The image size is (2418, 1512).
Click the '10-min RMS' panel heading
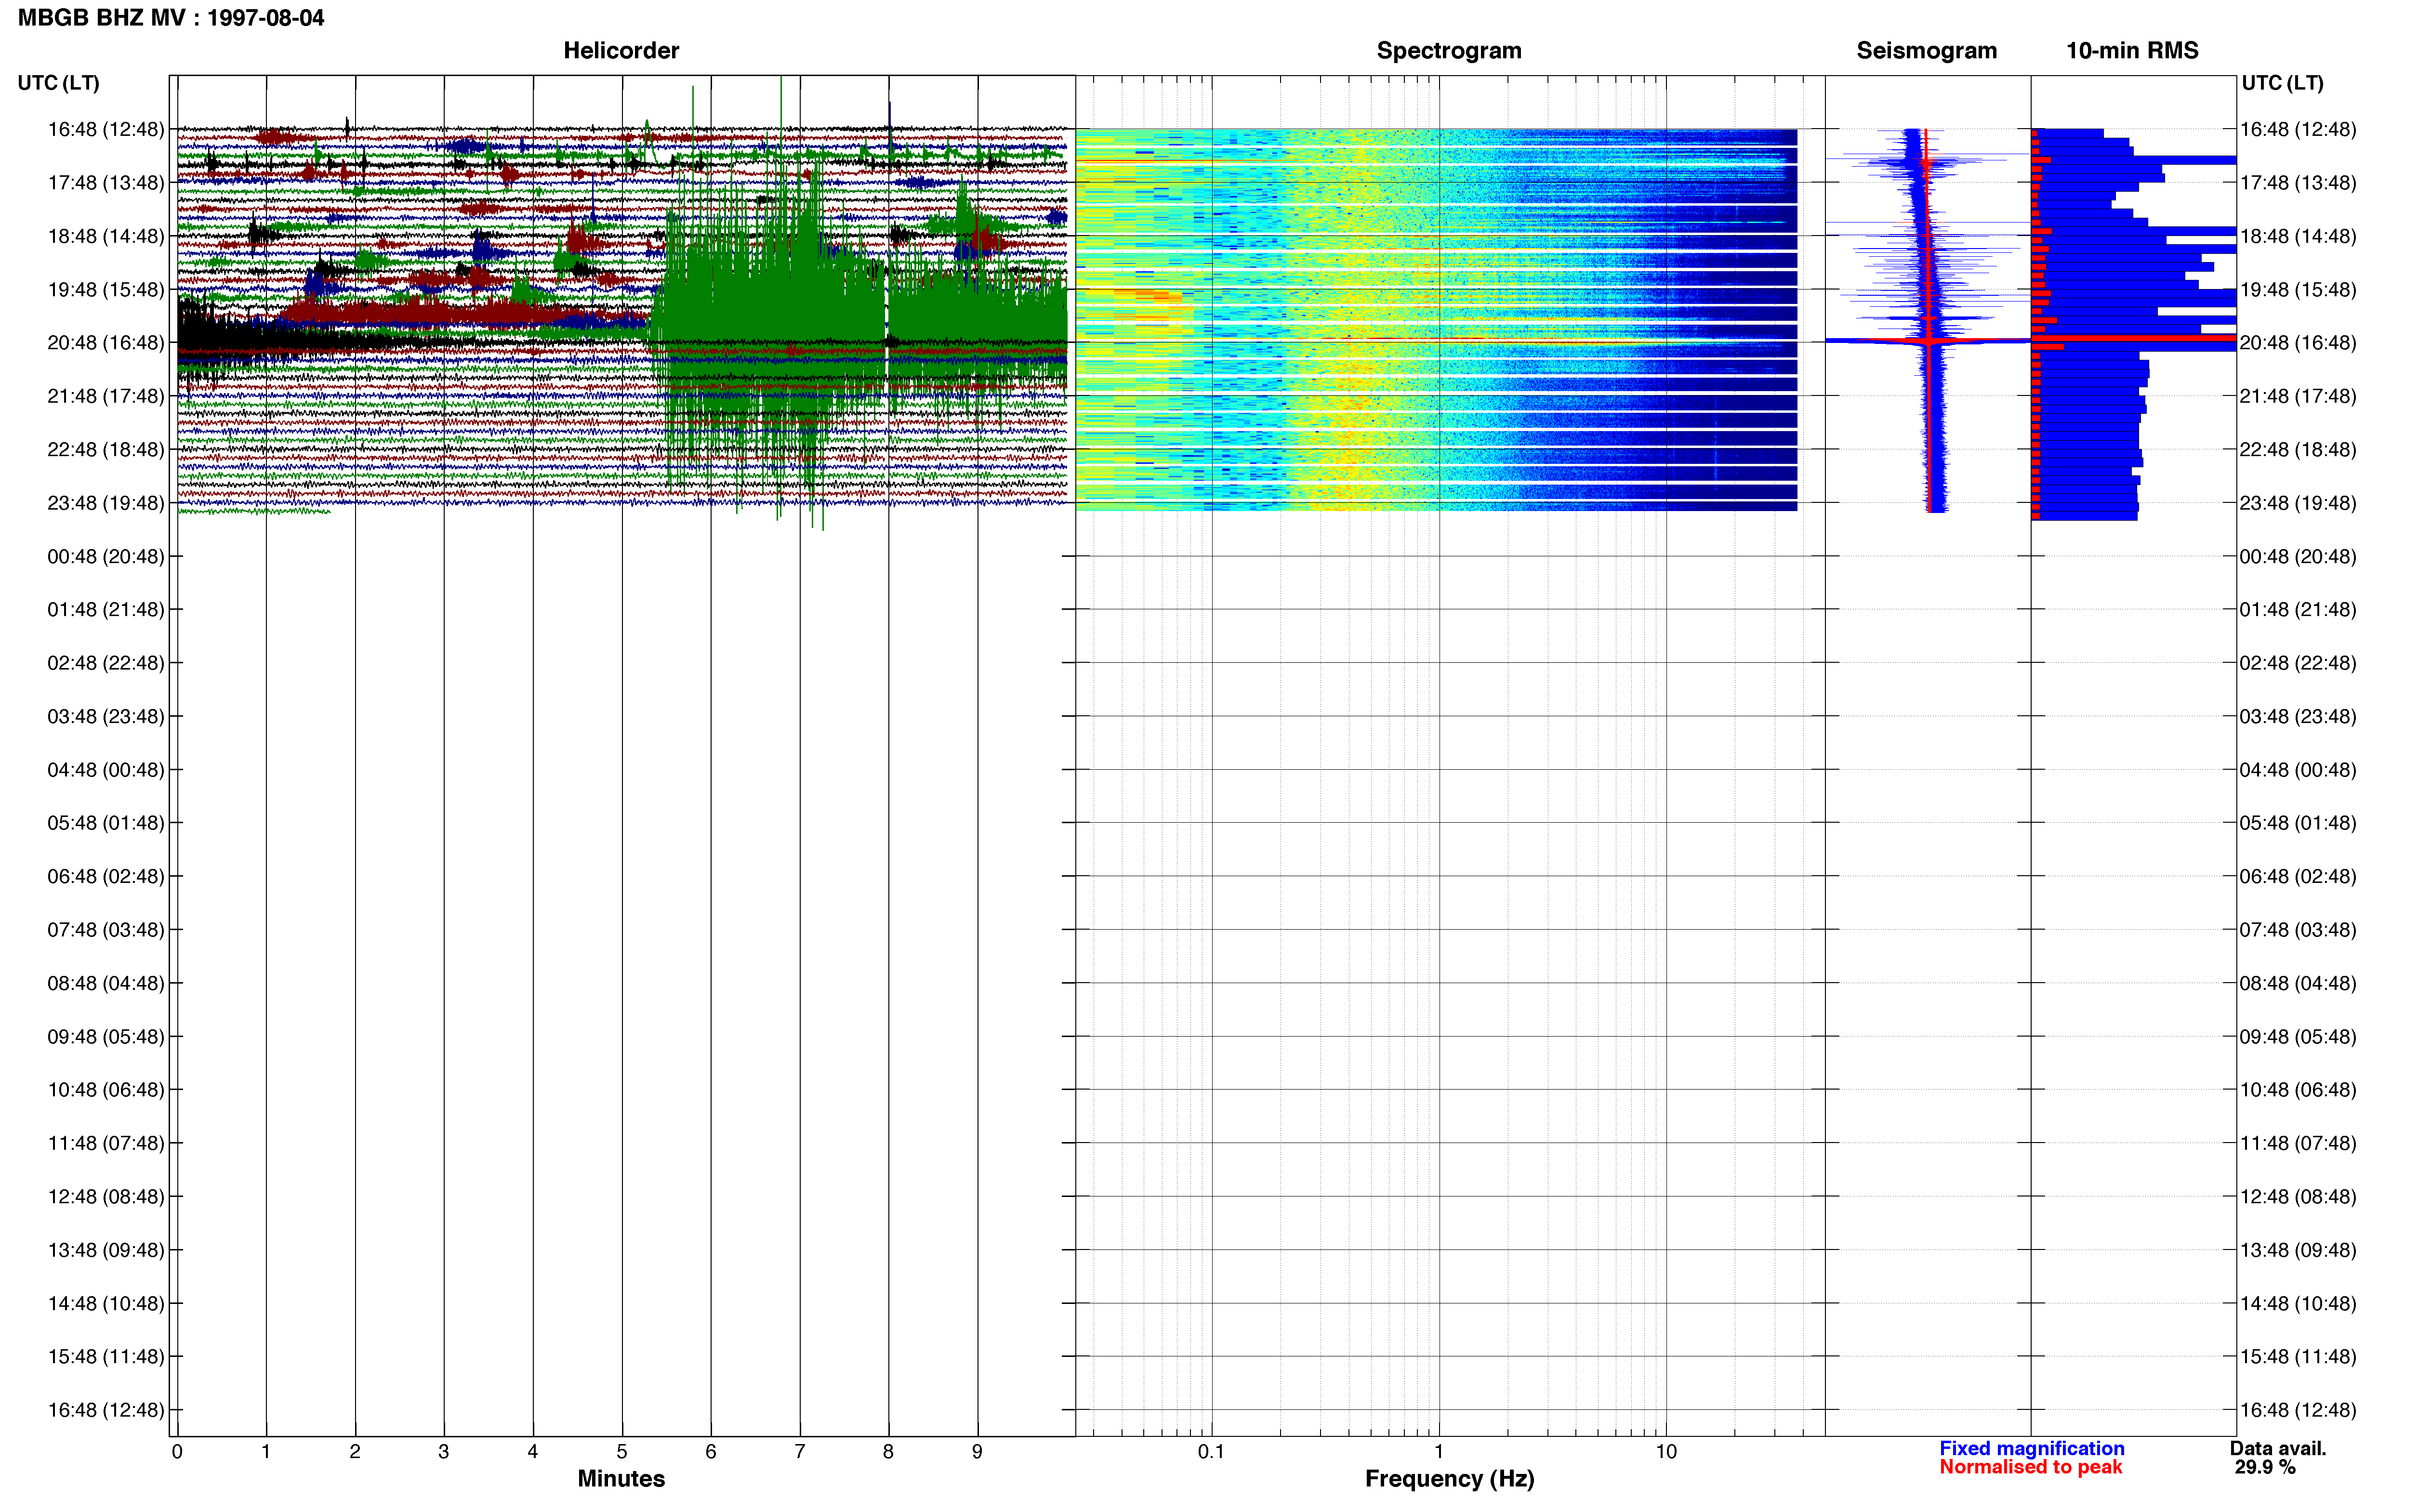pyautogui.click(x=2132, y=51)
